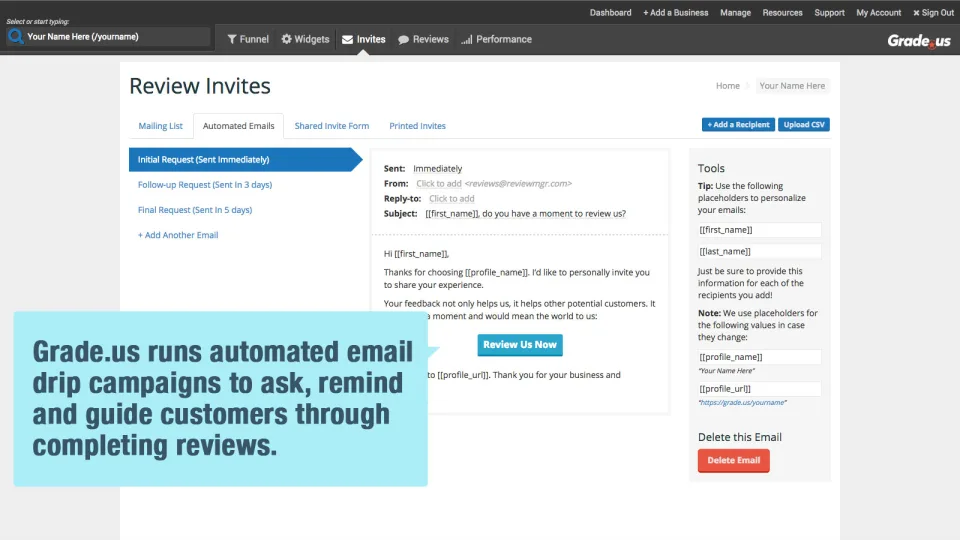Click the Tools panel heading

coord(711,168)
